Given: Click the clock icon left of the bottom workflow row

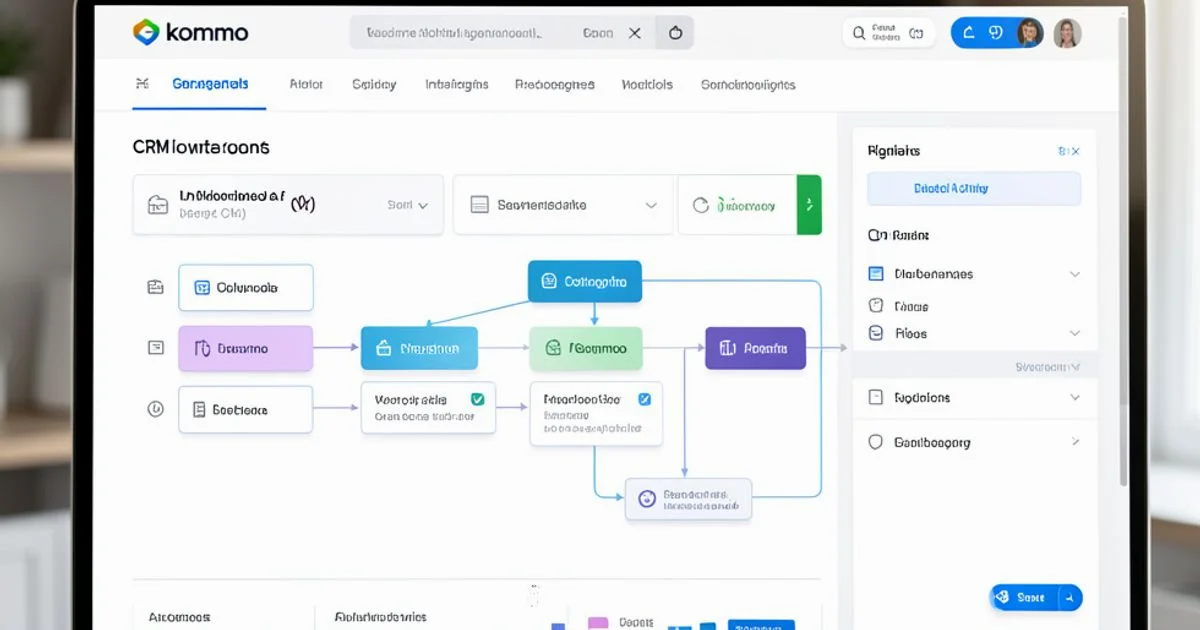Looking at the screenshot, I should point(155,409).
